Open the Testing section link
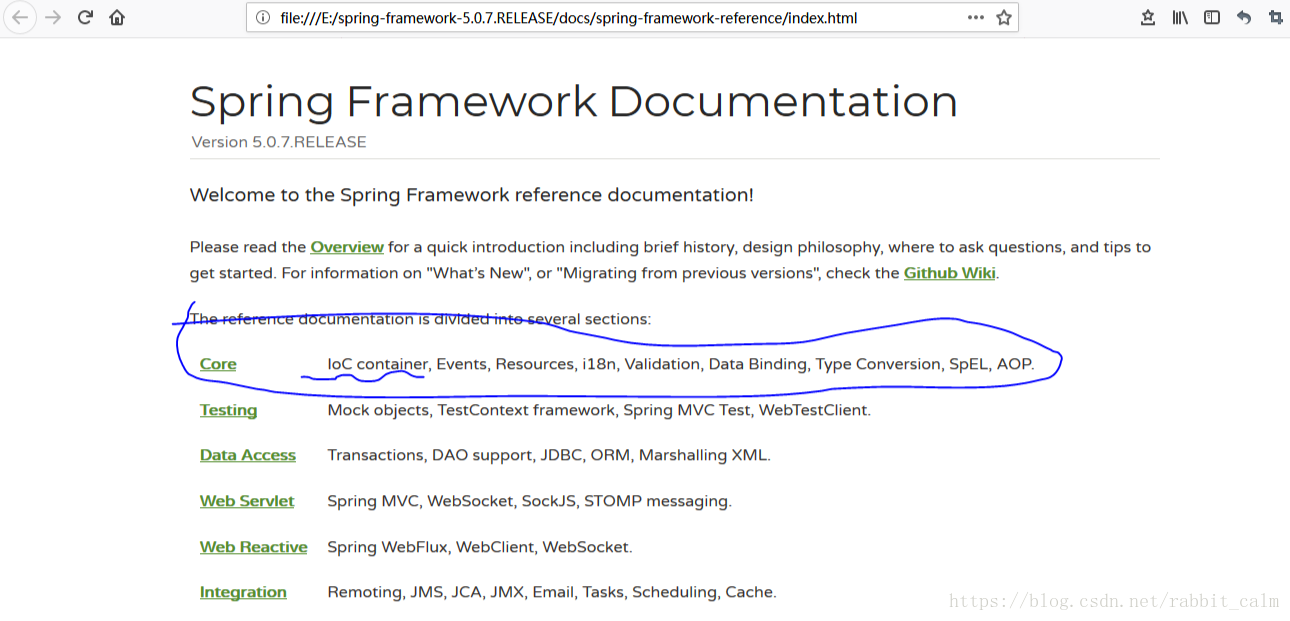 [x=228, y=410]
